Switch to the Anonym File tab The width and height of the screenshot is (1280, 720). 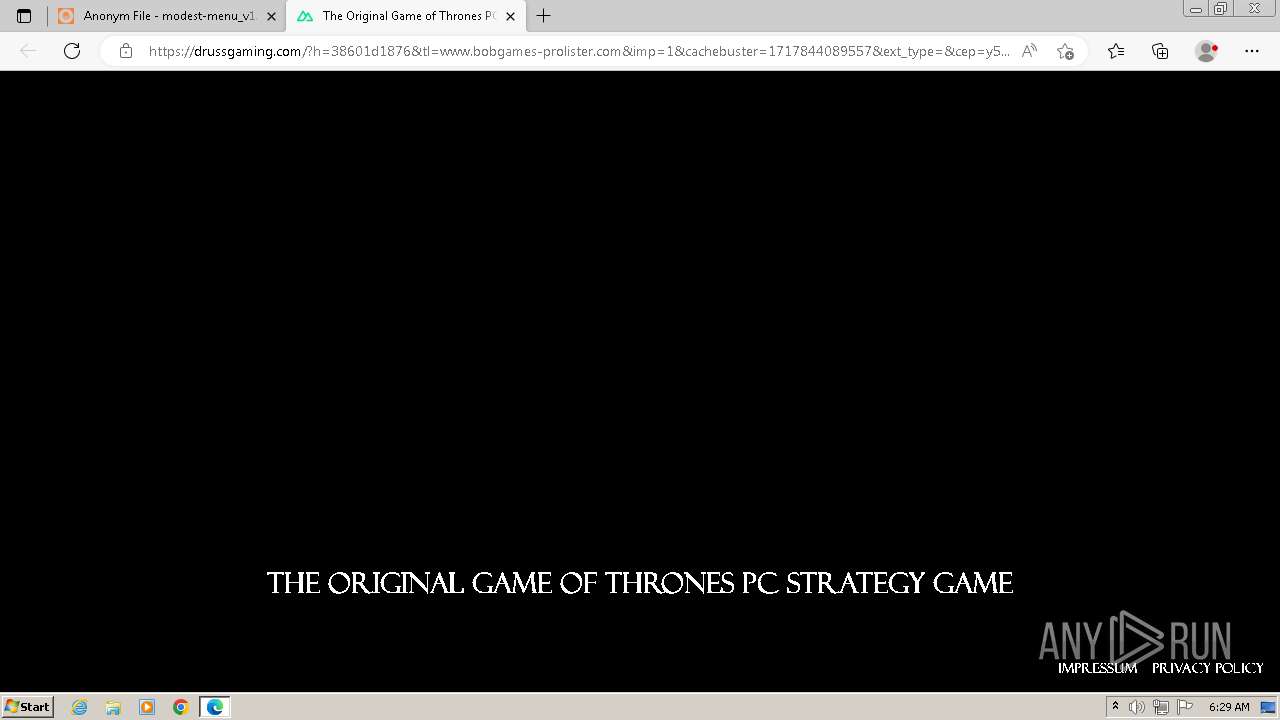pyautogui.click(x=167, y=16)
